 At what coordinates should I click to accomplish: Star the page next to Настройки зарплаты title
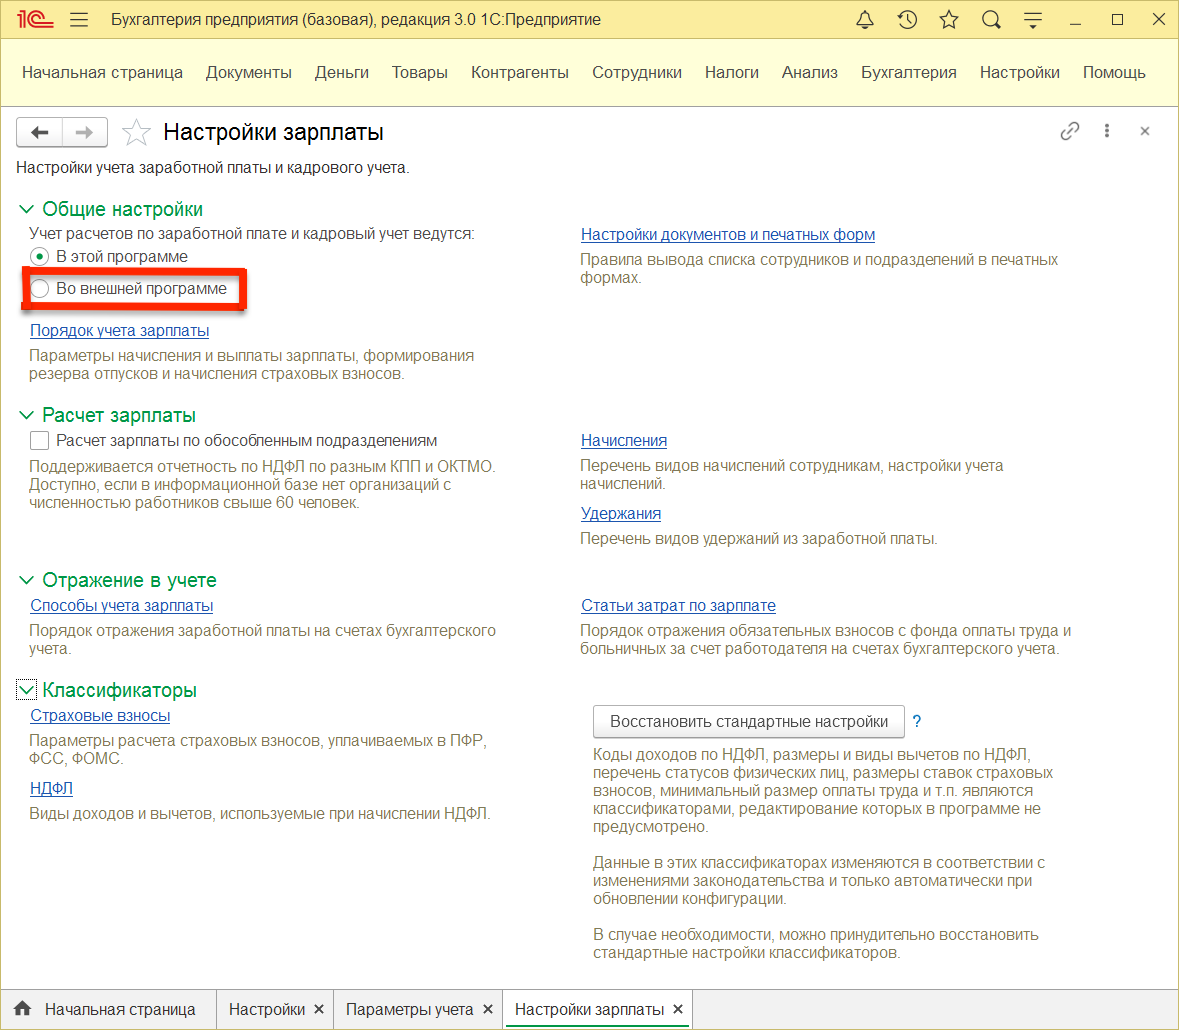coord(136,131)
